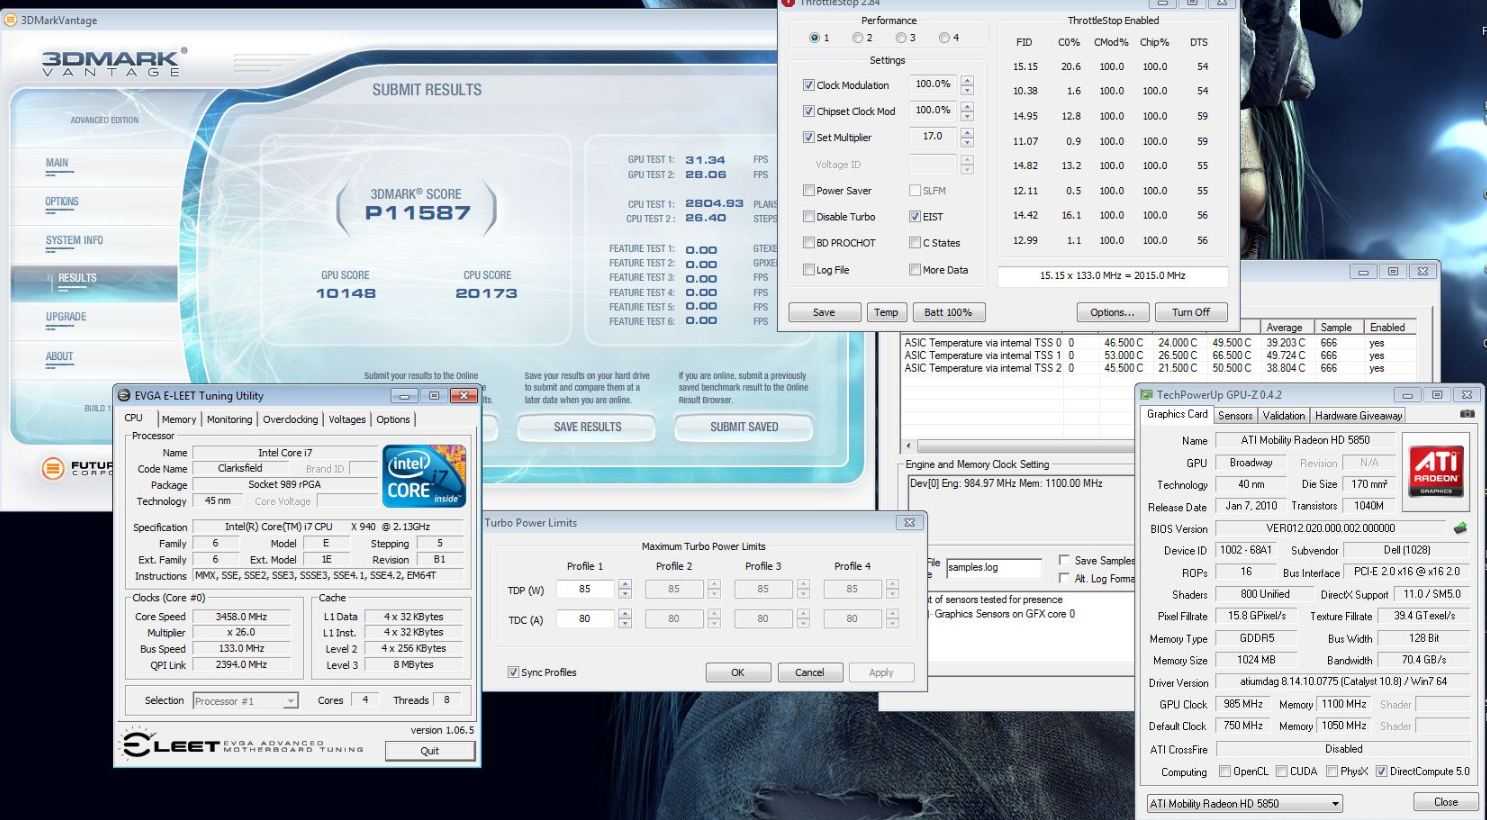Click Cancel in Turbo Power Limits
Viewport: 1487px width, 820px height.
810,672
